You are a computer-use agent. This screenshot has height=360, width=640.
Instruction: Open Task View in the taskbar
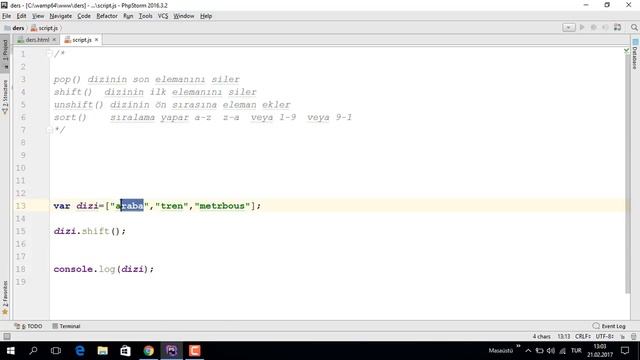(56, 351)
